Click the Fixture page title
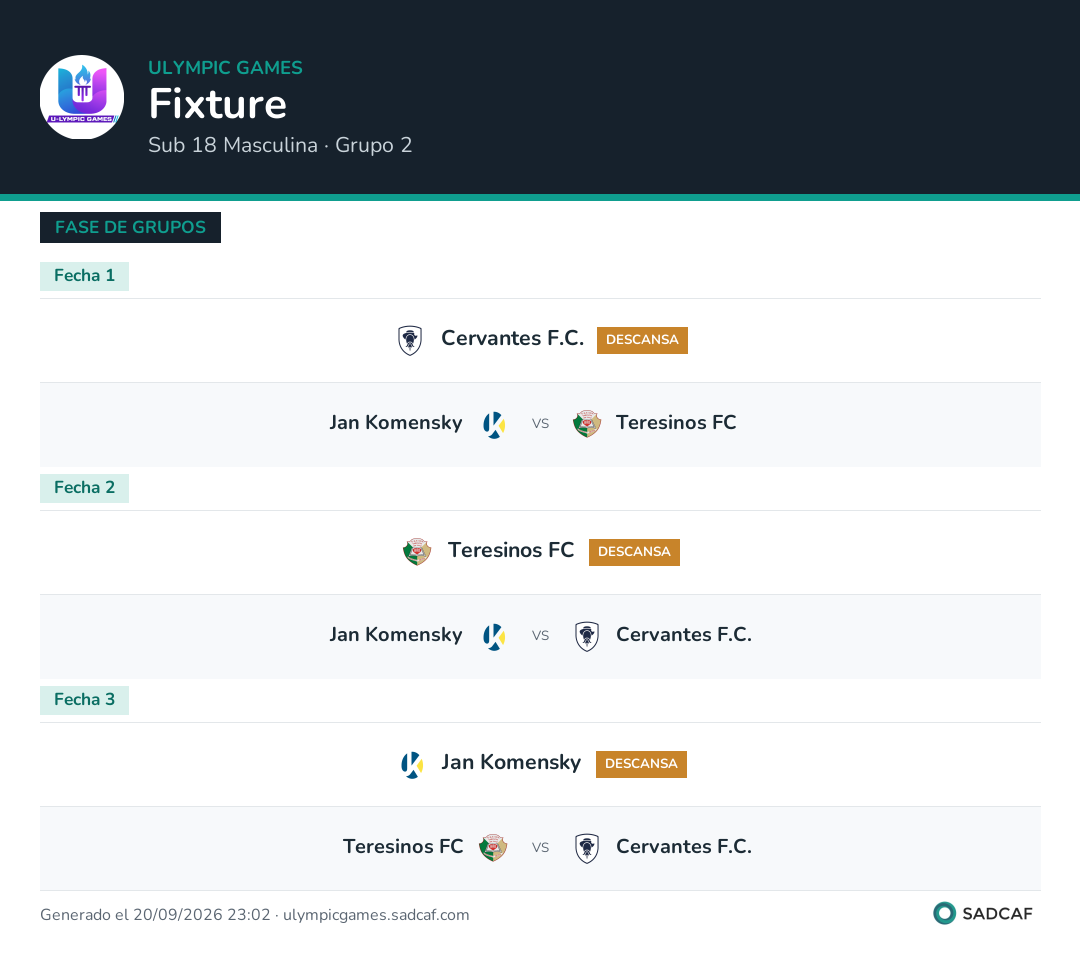The image size is (1080, 966). 218,103
